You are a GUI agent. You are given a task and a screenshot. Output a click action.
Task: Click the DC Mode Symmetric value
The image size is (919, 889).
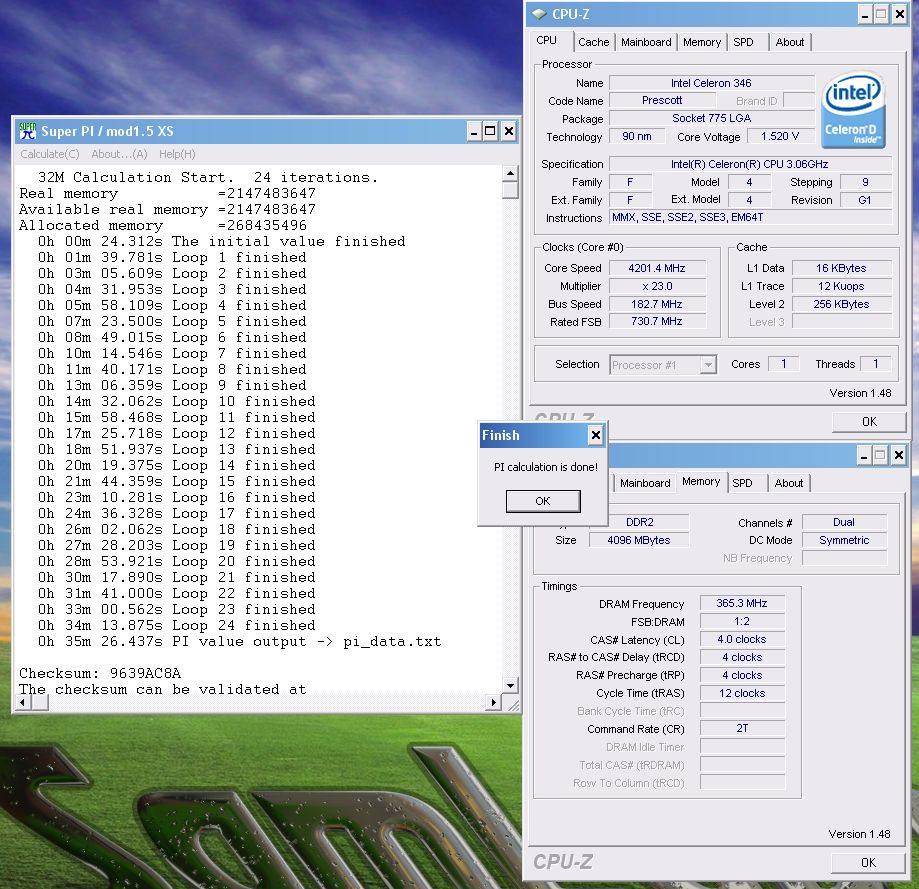pyautogui.click(x=844, y=540)
